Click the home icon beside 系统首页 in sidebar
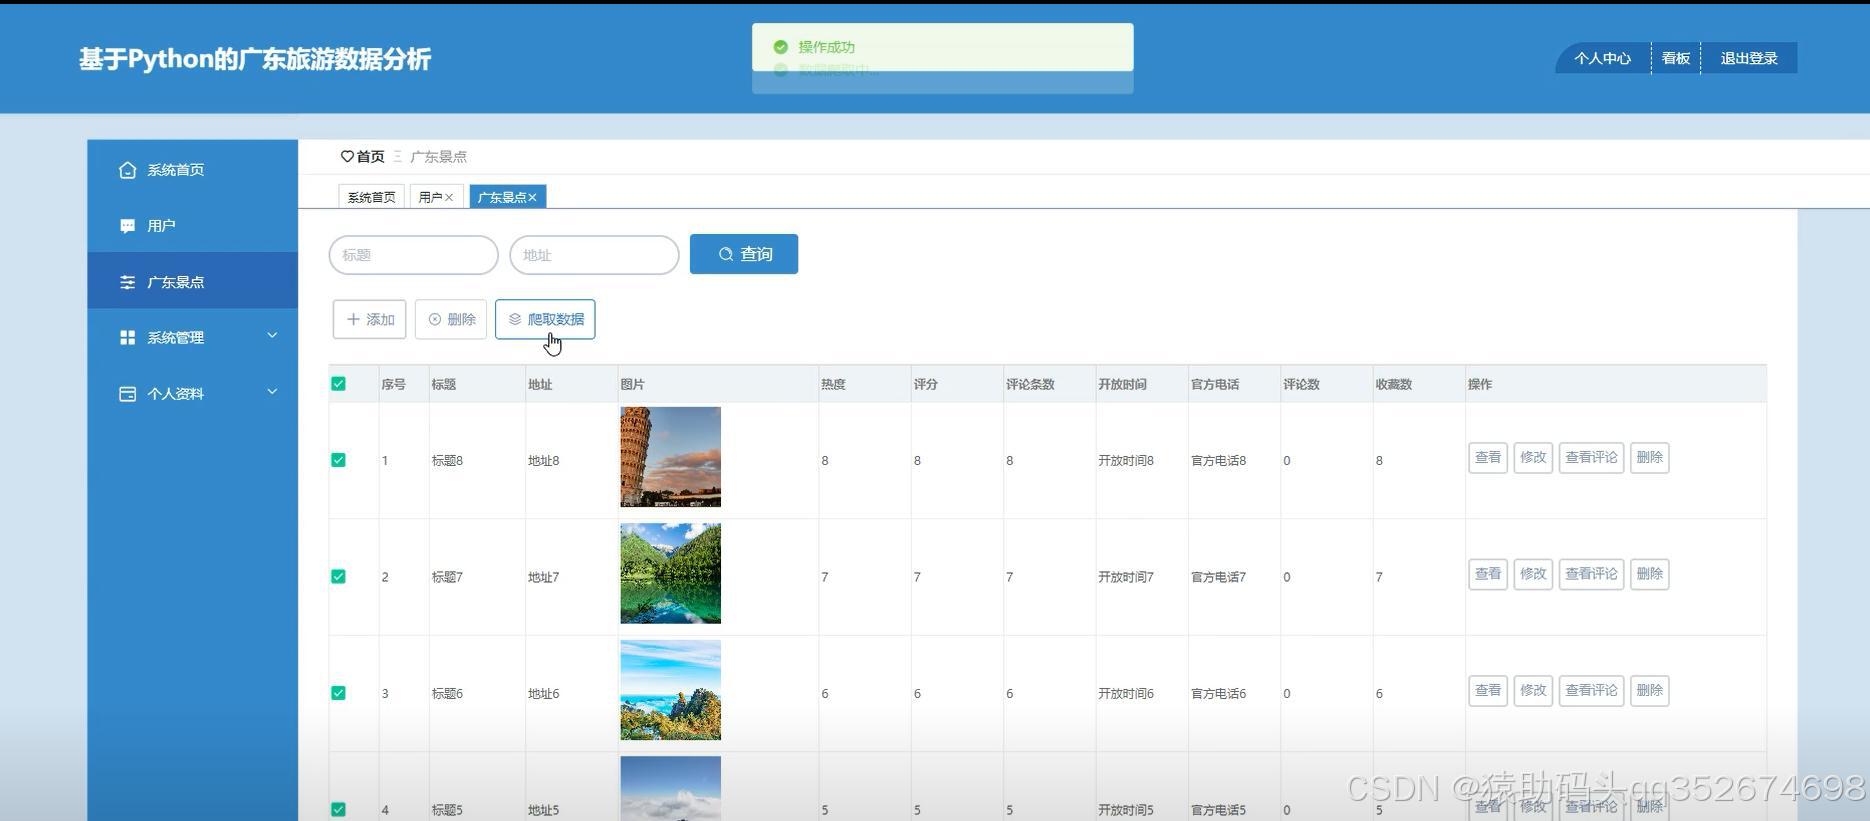The height and width of the screenshot is (821, 1870). point(127,170)
